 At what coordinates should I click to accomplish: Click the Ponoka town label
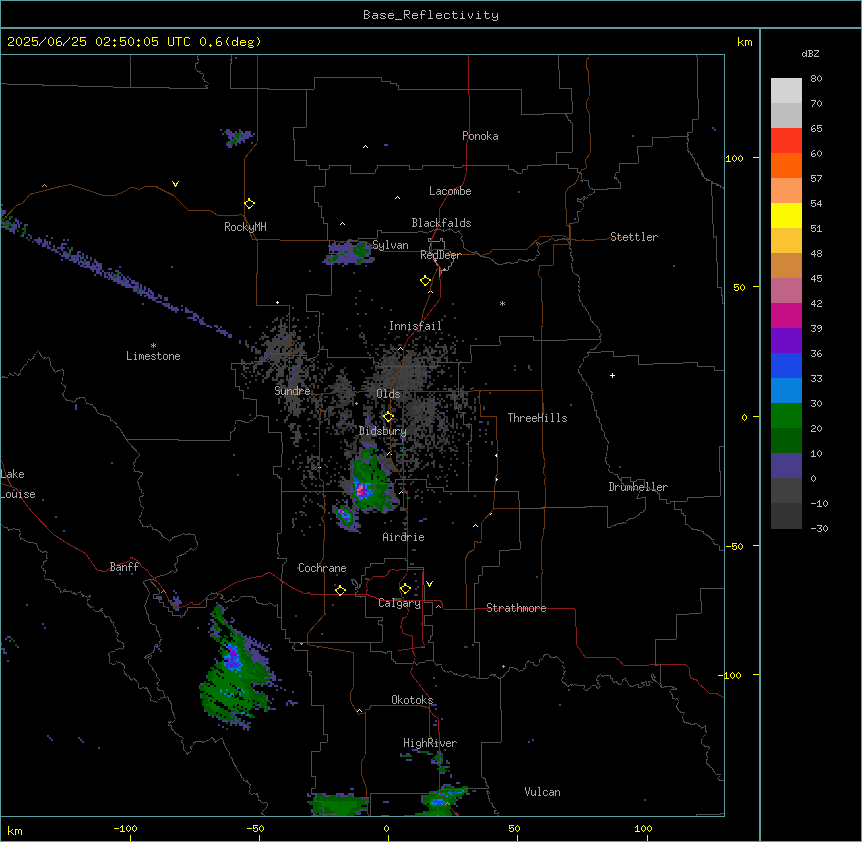[480, 136]
